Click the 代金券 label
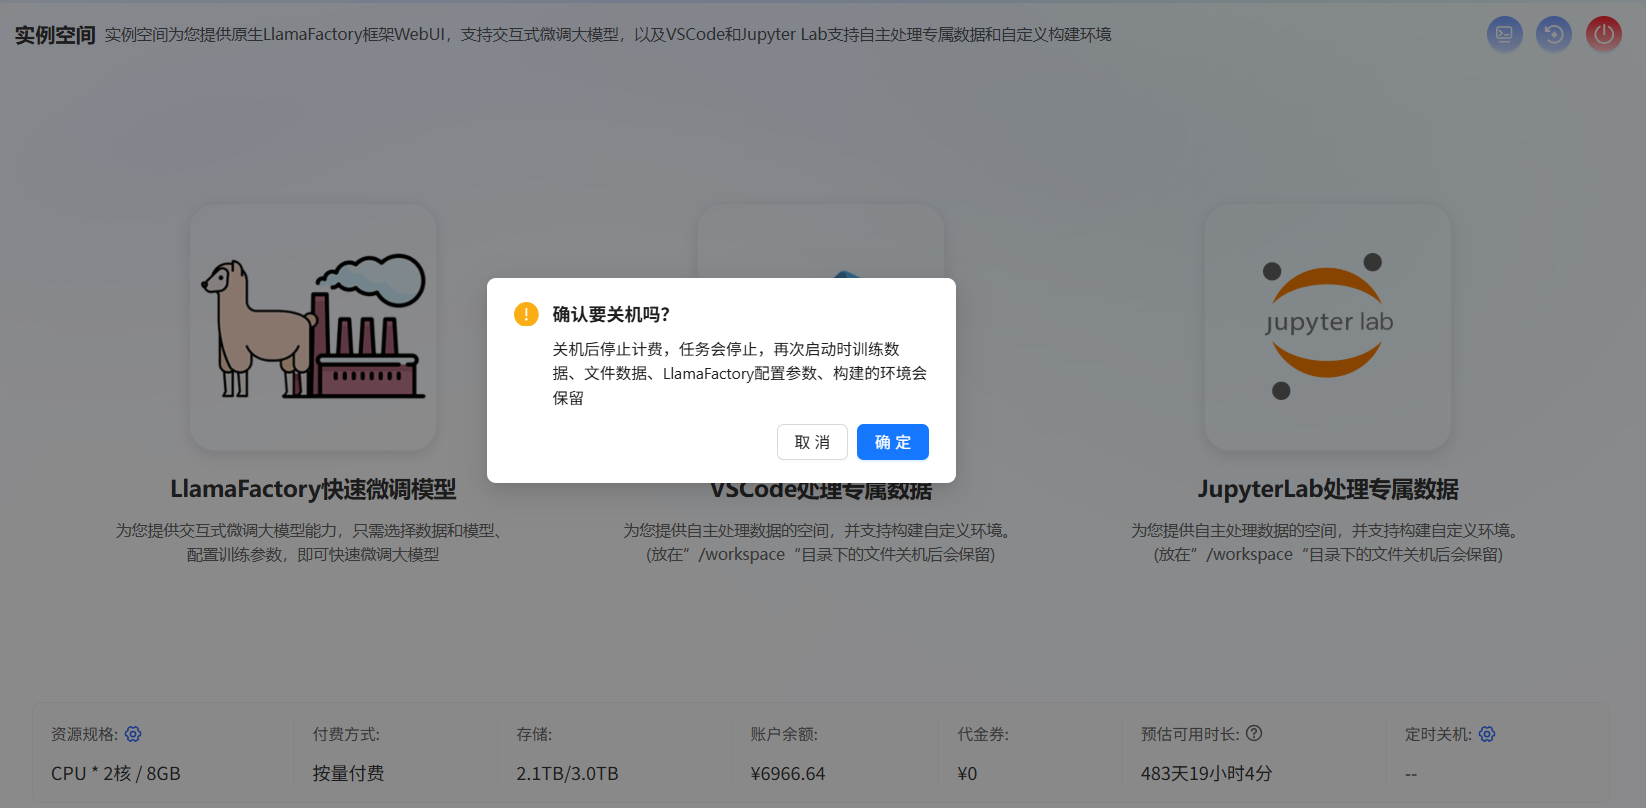The width and height of the screenshot is (1646, 808). click(983, 734)
